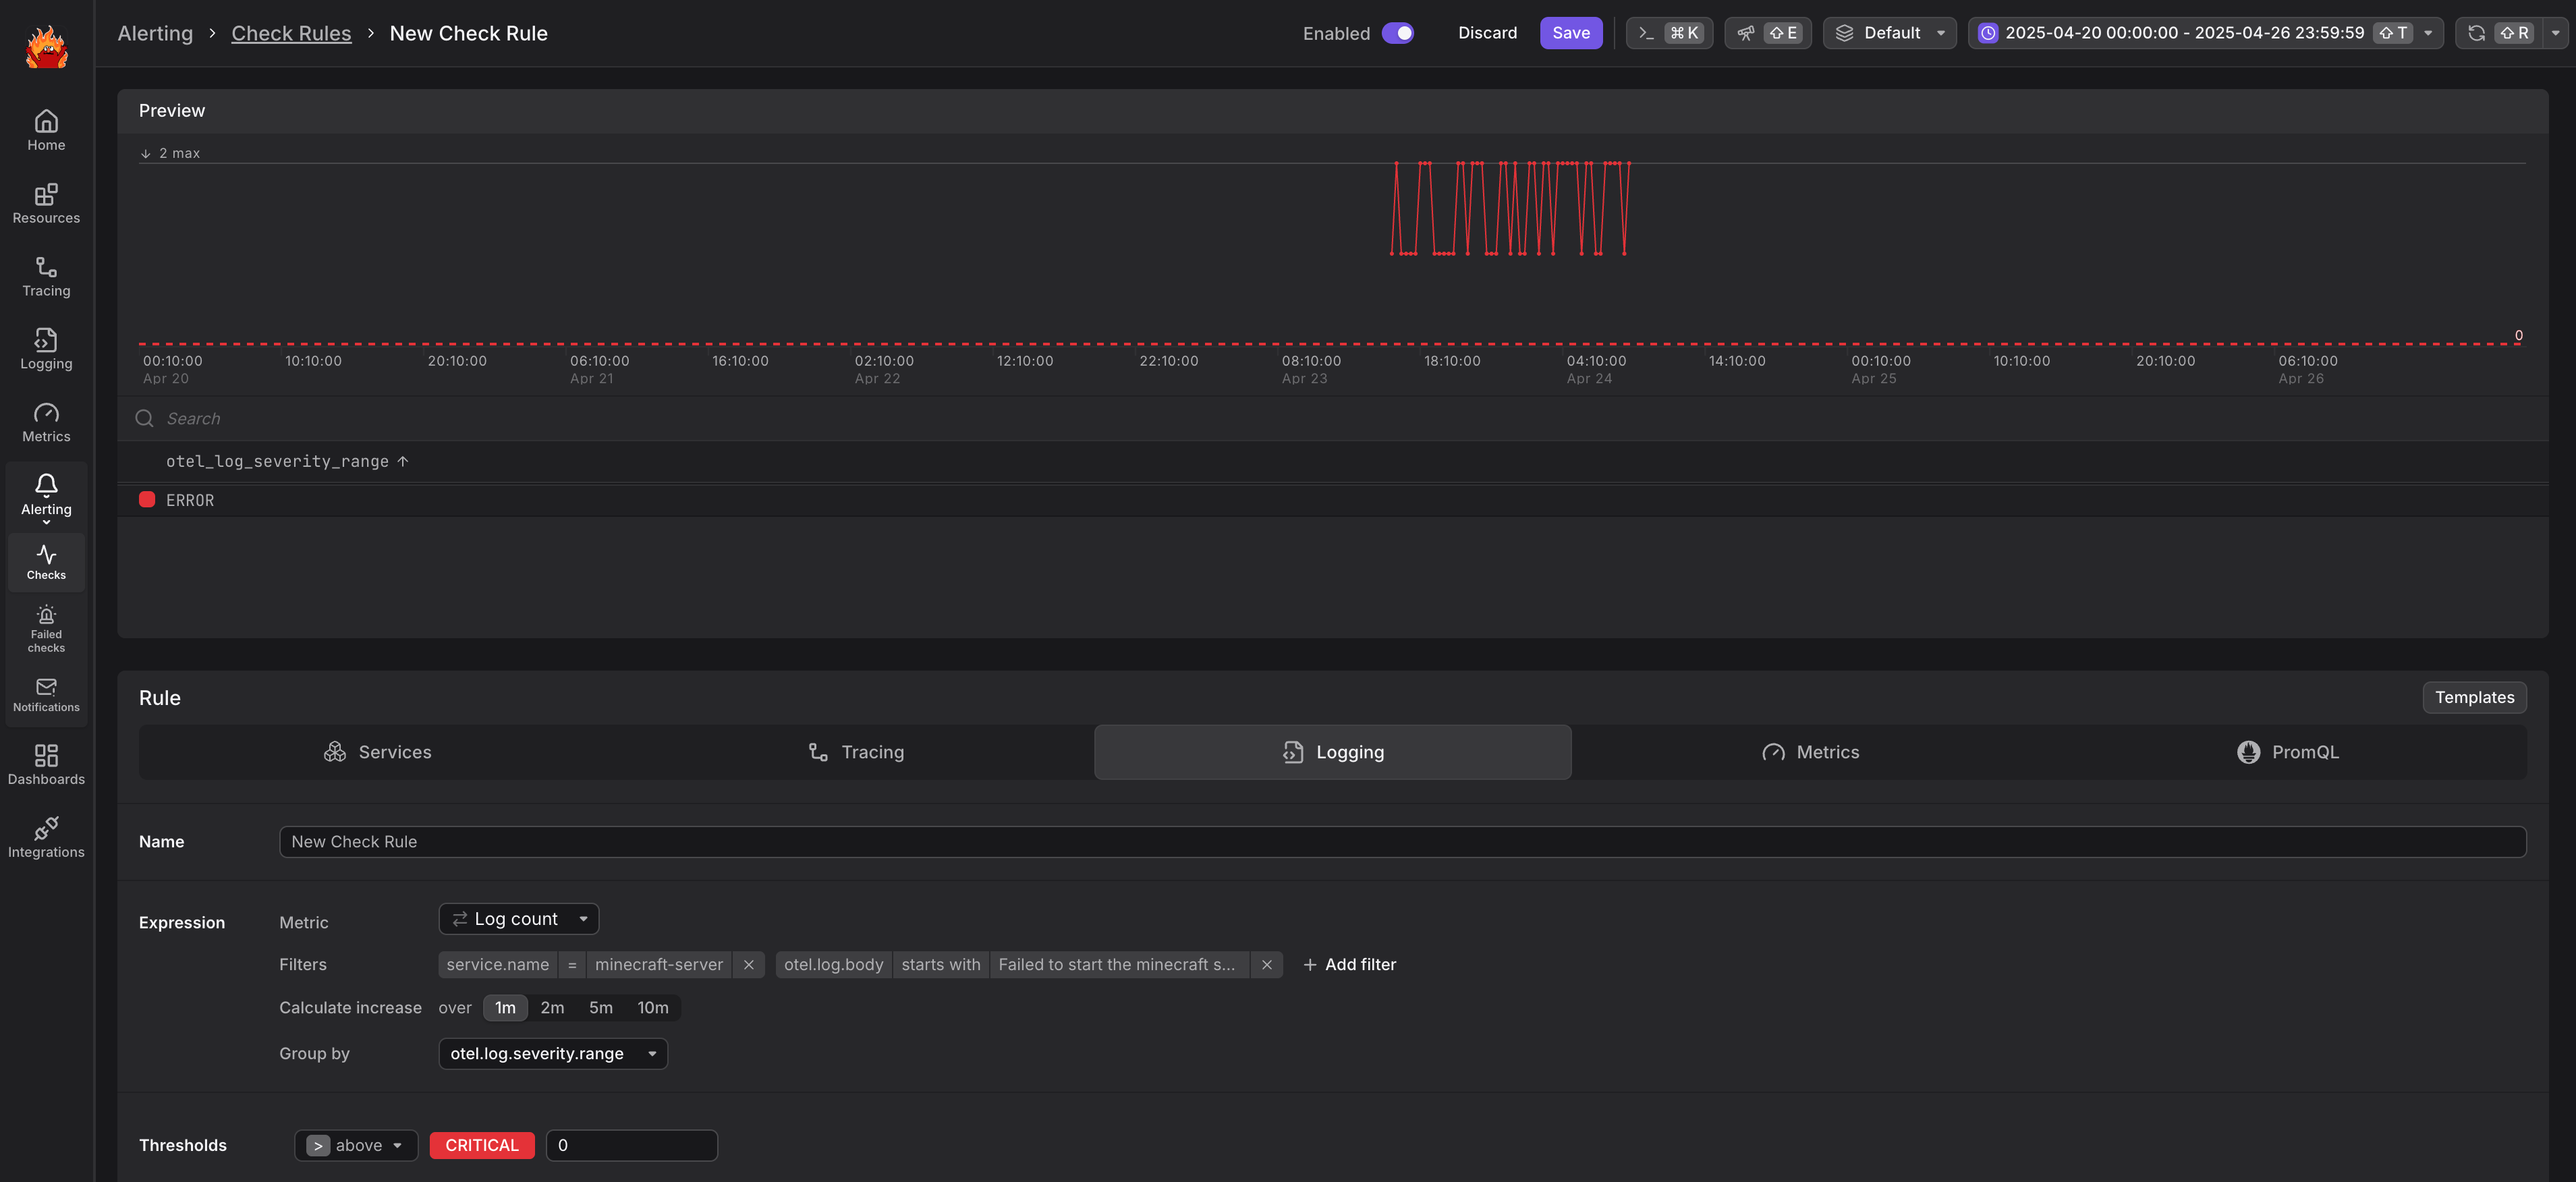Viewport: 2576px width, 1182px height.
Task: Open Dashboards from the sidebar
Action: pos(46,764)
